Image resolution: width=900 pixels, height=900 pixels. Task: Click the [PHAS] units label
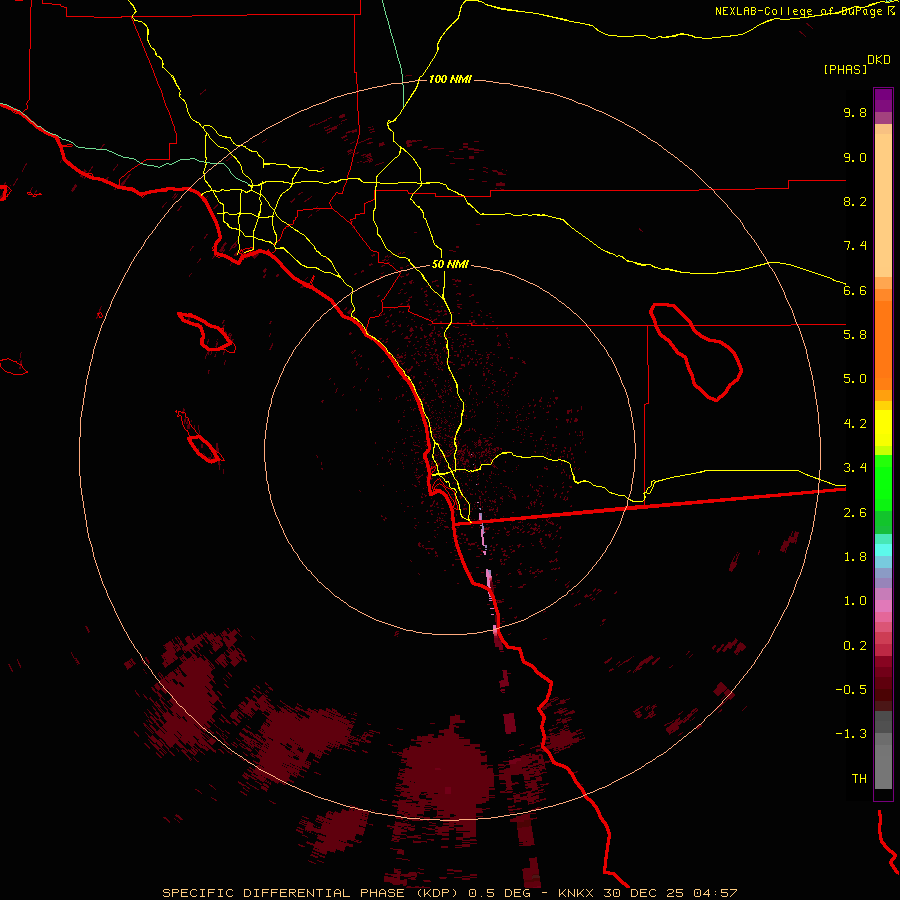[x=845, y=69]
